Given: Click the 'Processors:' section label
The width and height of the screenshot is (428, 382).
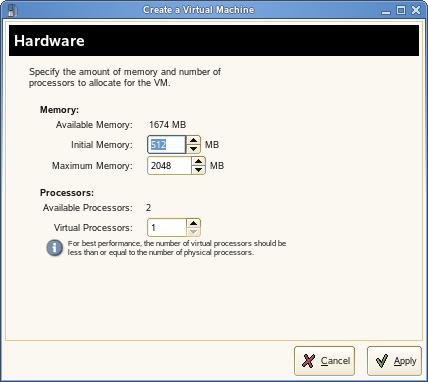Looking at the screenshot, I should [x=67, y=193].
